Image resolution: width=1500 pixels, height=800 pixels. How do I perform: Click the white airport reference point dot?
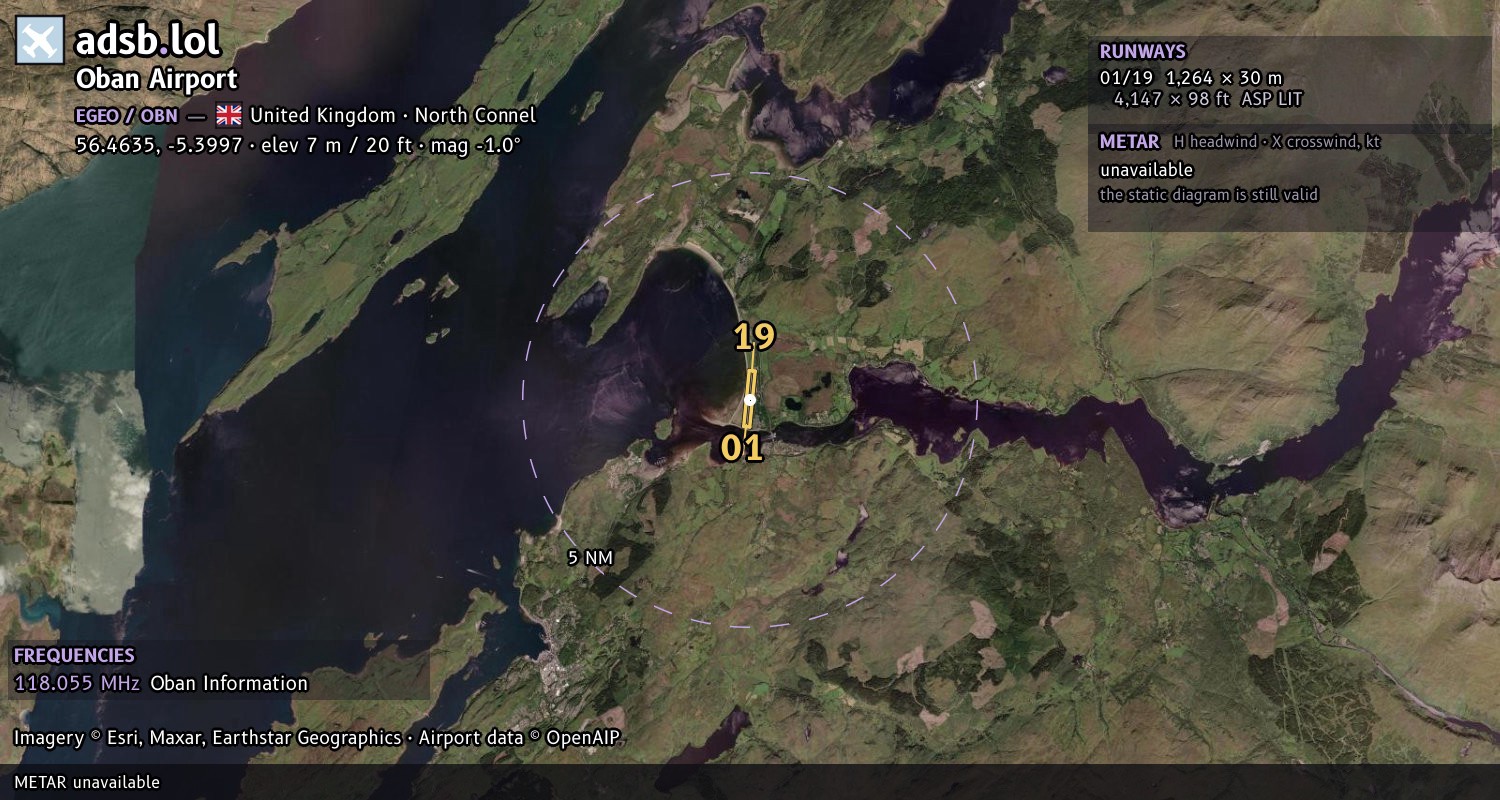[x=750, y=400]
